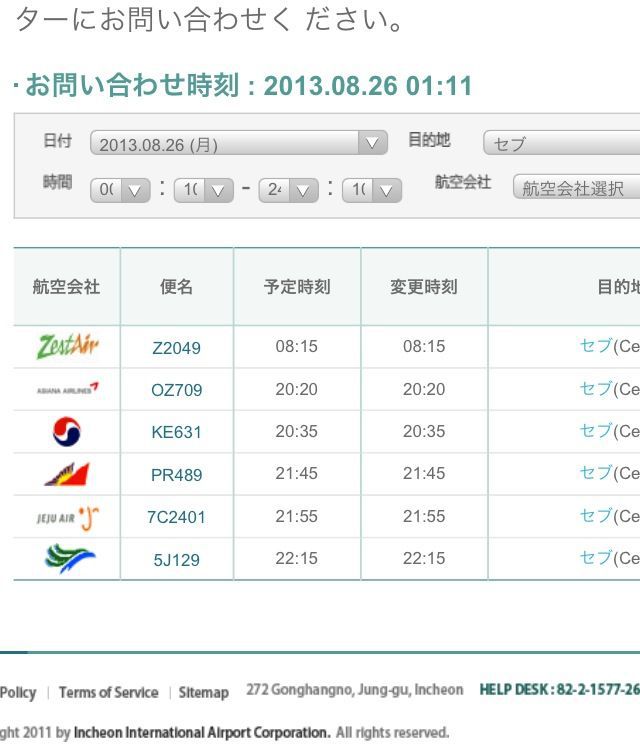Open flight OZ709 details
The width and height of the screenshot is (640, 751).
click(x=176, y=390)
